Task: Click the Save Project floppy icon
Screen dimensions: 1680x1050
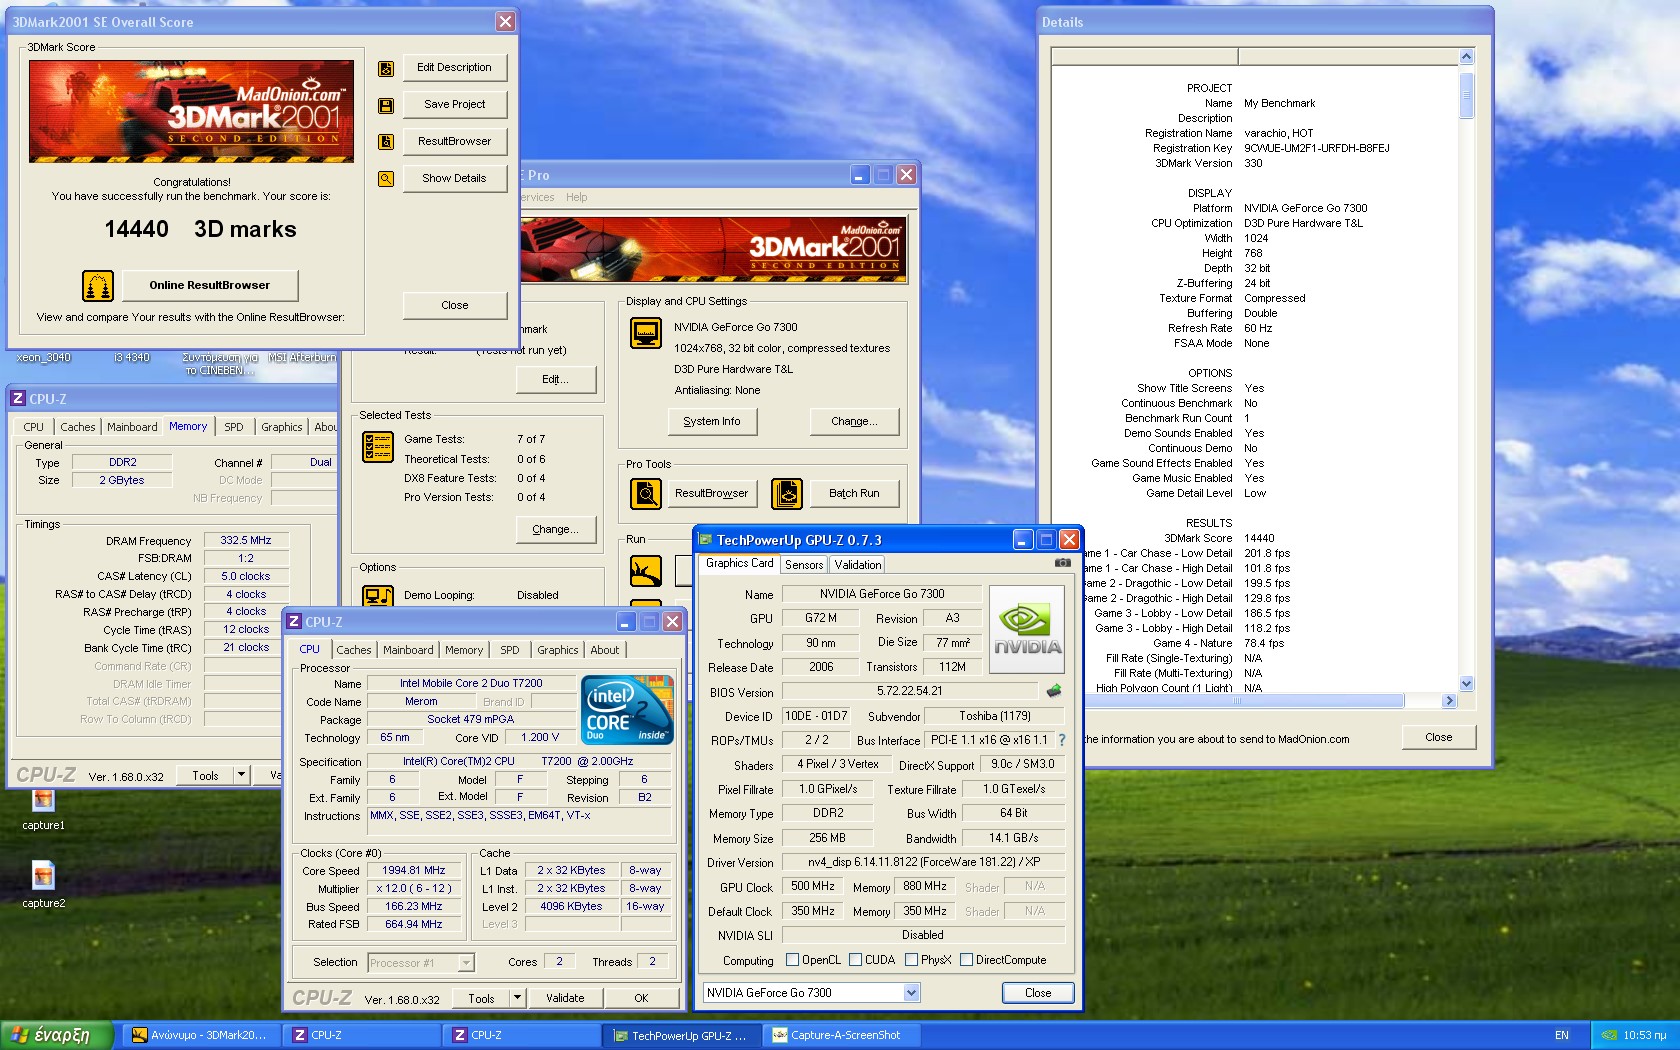Action: coord(386,105)
